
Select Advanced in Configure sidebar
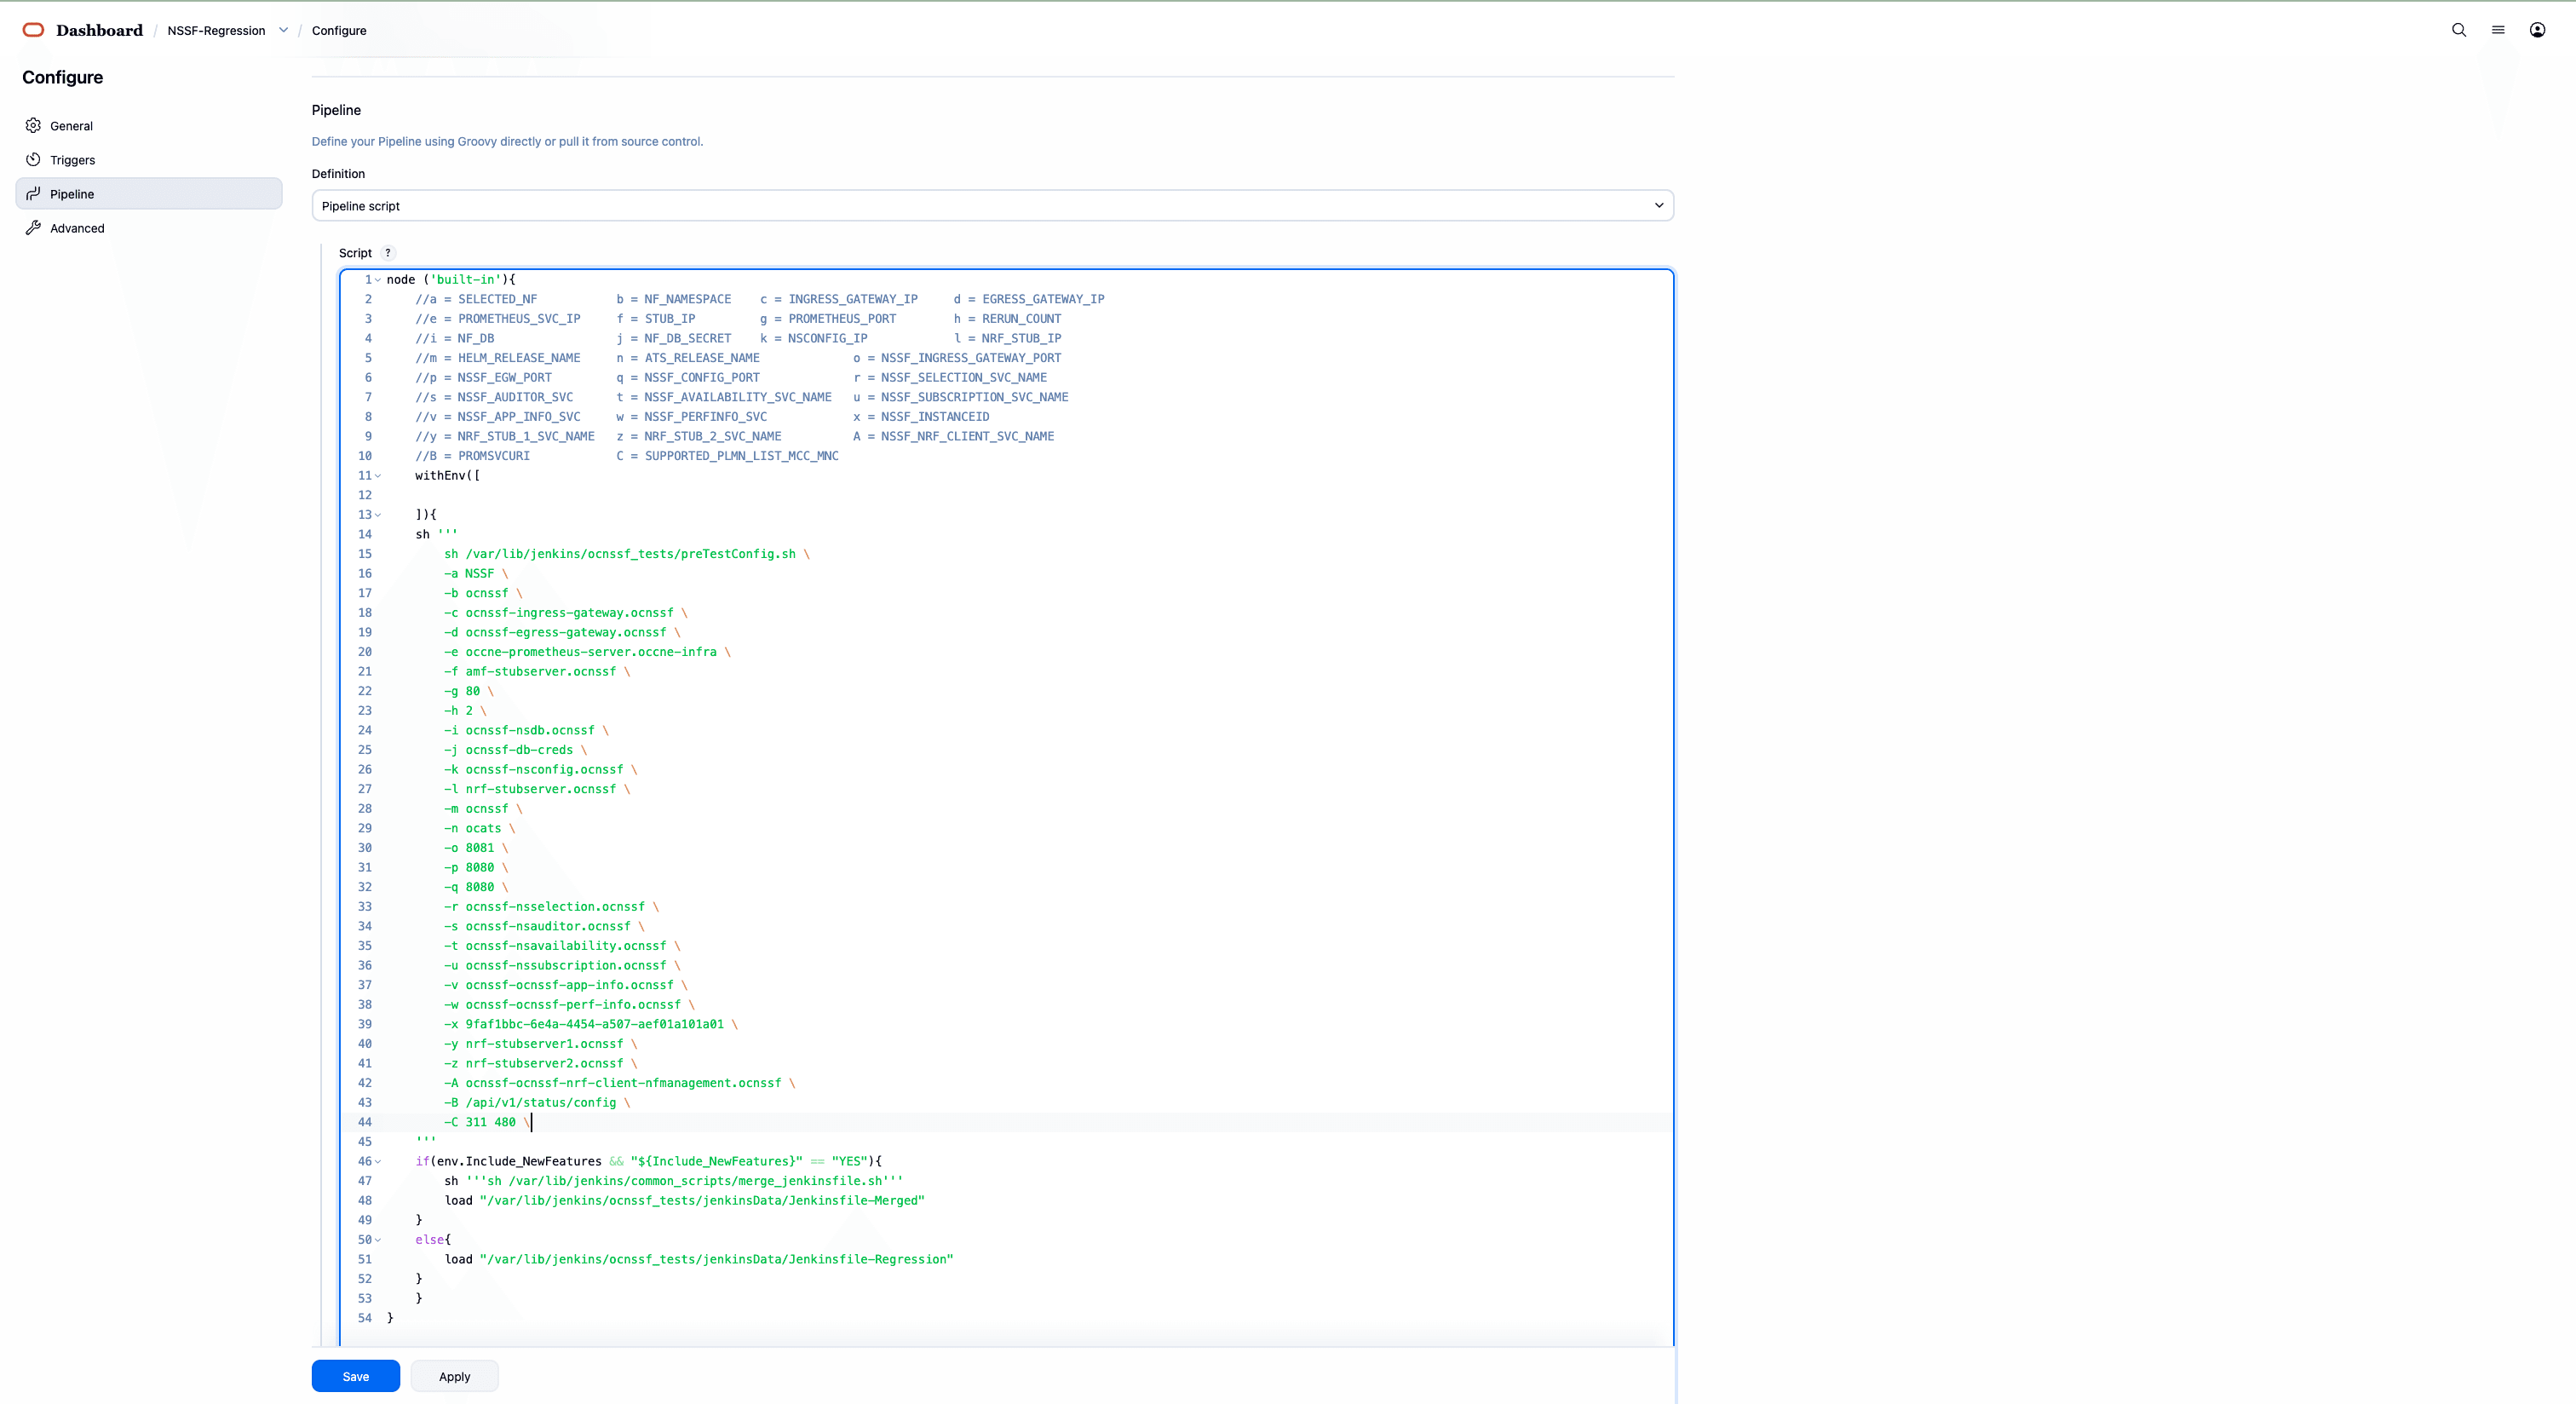[149, 228]
